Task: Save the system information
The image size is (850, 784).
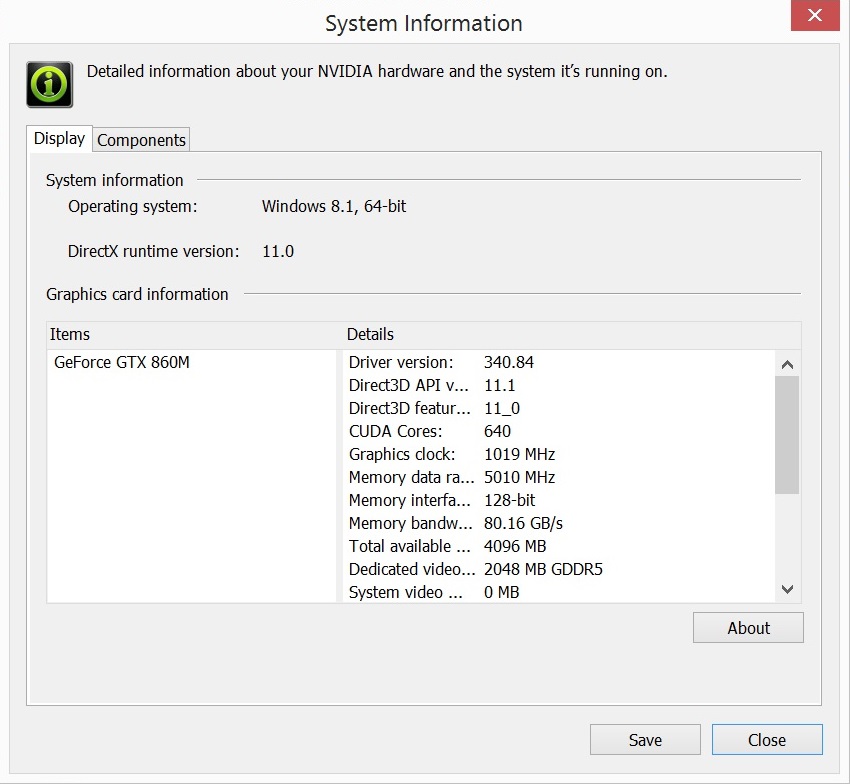Action: pyautogui.click(x=645, y=740)
